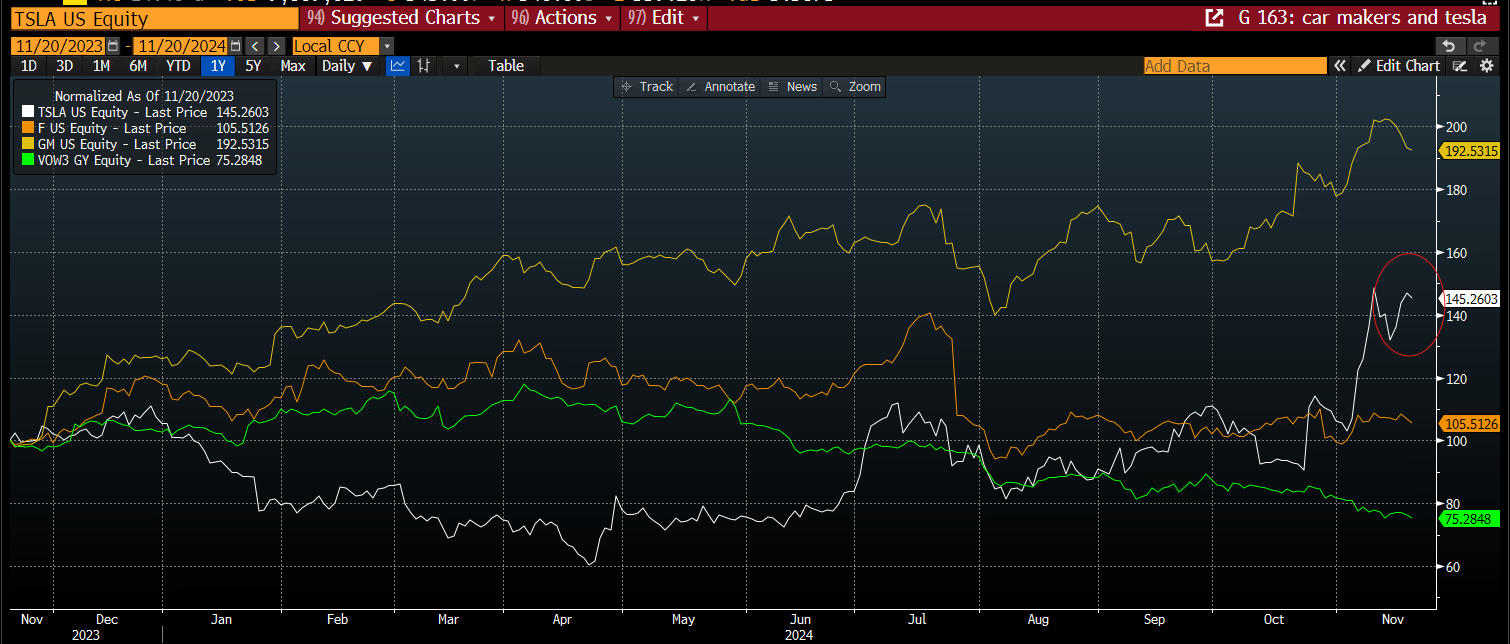Click the GM value label 192.5315
This screenshot has height=644, width=1510.
click(1469, 151)
